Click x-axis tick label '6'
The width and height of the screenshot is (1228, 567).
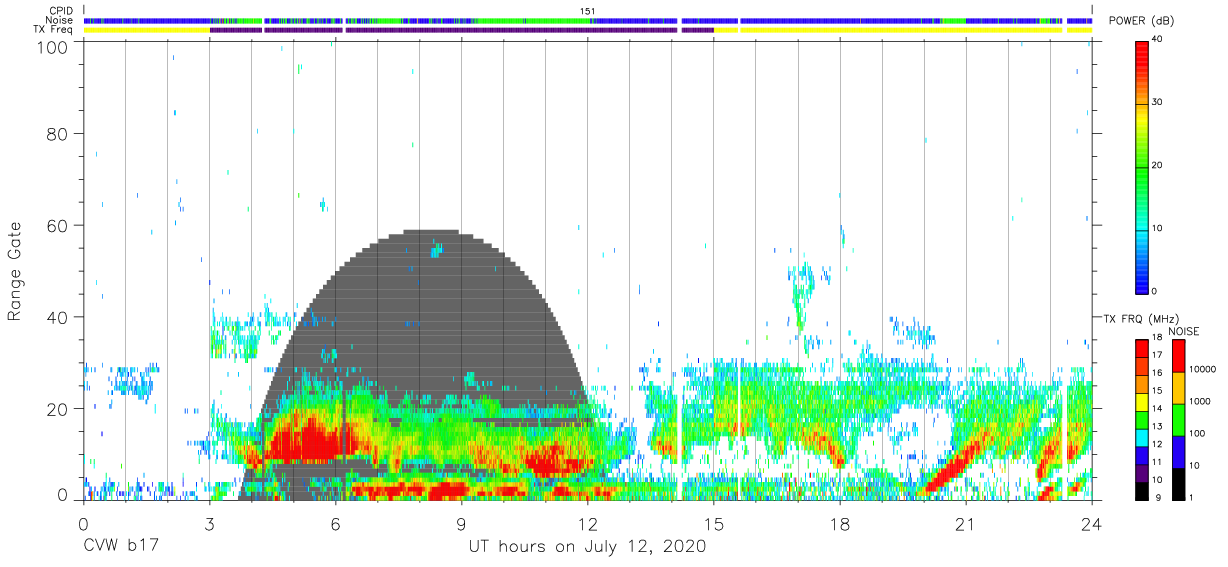coord(335,524)
